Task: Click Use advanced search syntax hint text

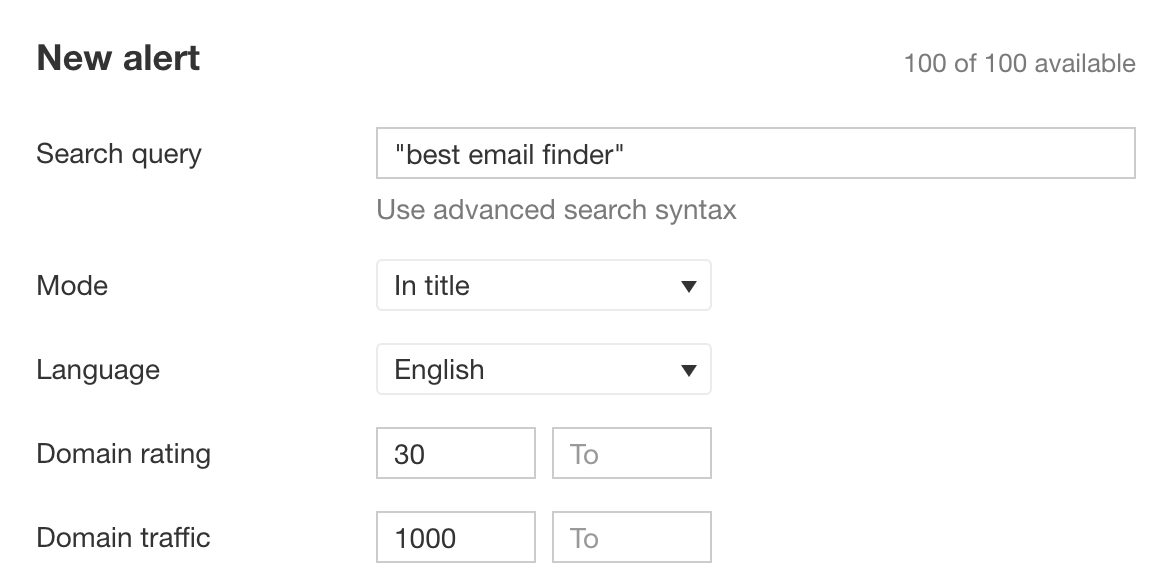Action: pyautogui.click(x=555, y=210)
